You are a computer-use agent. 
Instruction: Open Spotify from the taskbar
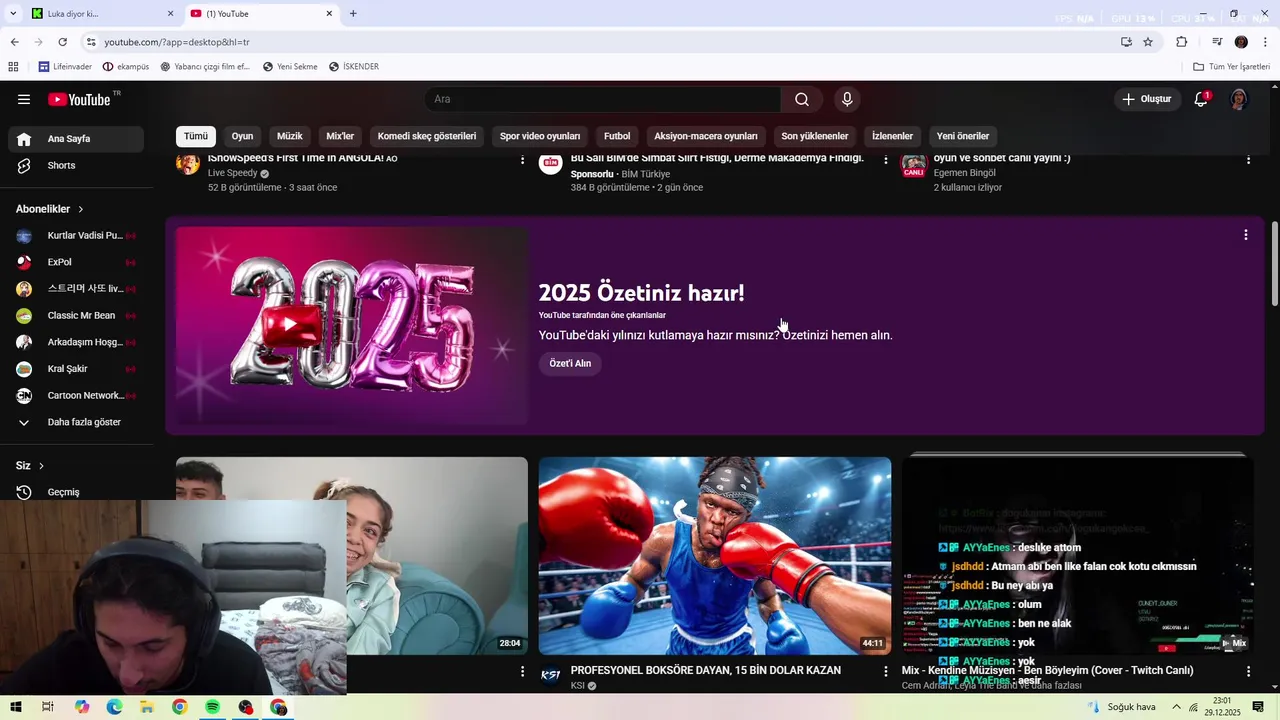(x=212, y=707)
